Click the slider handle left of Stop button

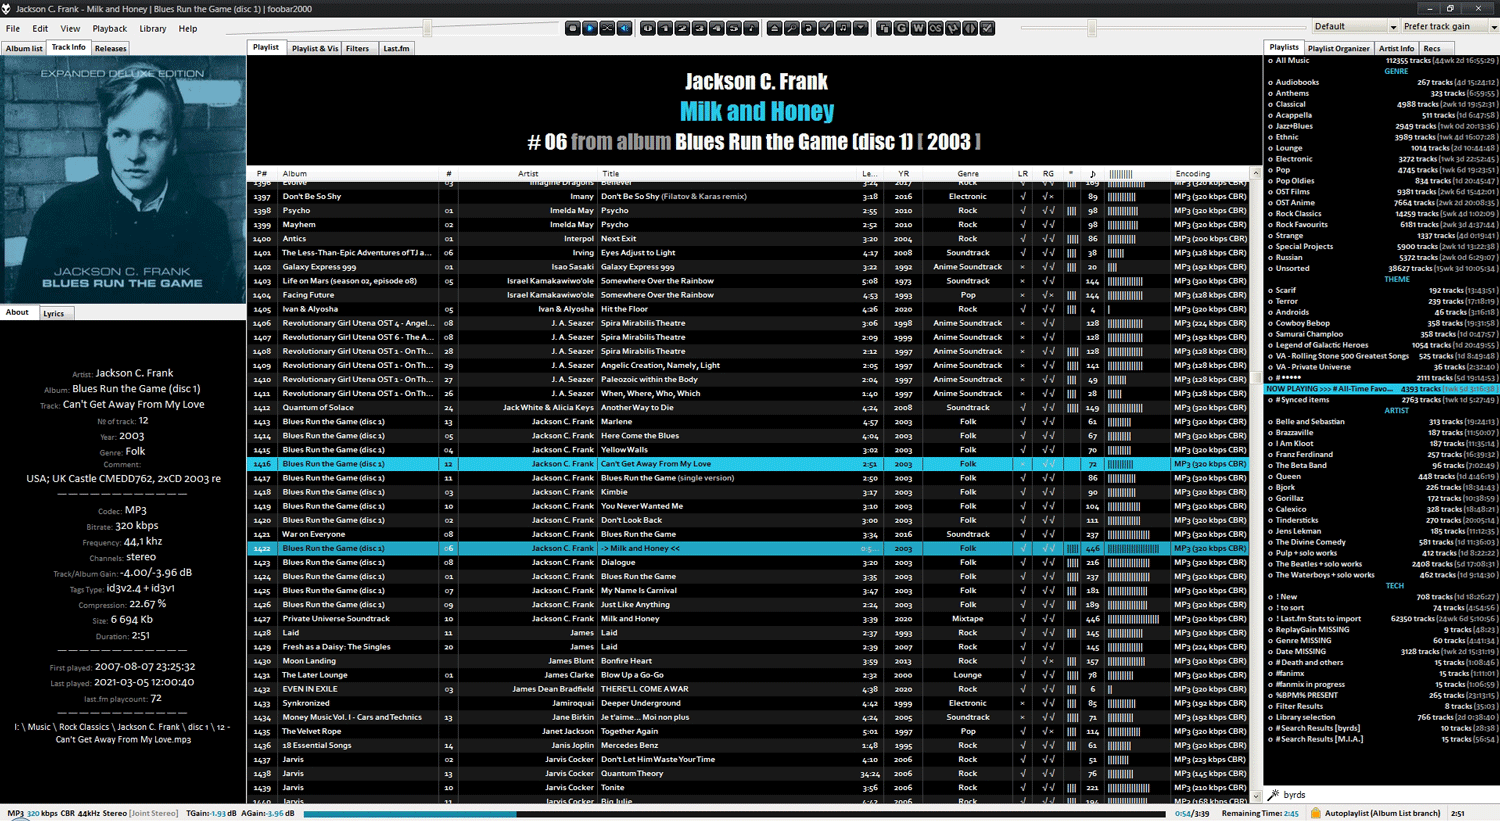coord(427,28)
